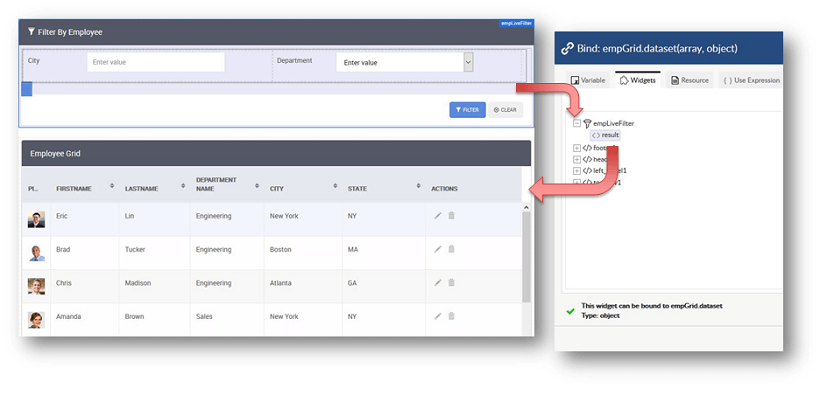Expand the footer tree node

coord(577,148)
